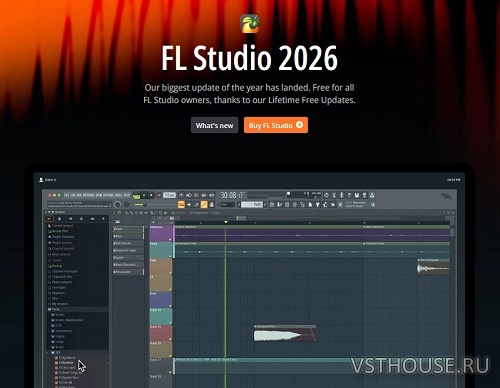Image resolution: width=500 pixels, height=388 pixels.
Task: Select the playlist zoom magnifier tool
Action: (x=160, y=213)
